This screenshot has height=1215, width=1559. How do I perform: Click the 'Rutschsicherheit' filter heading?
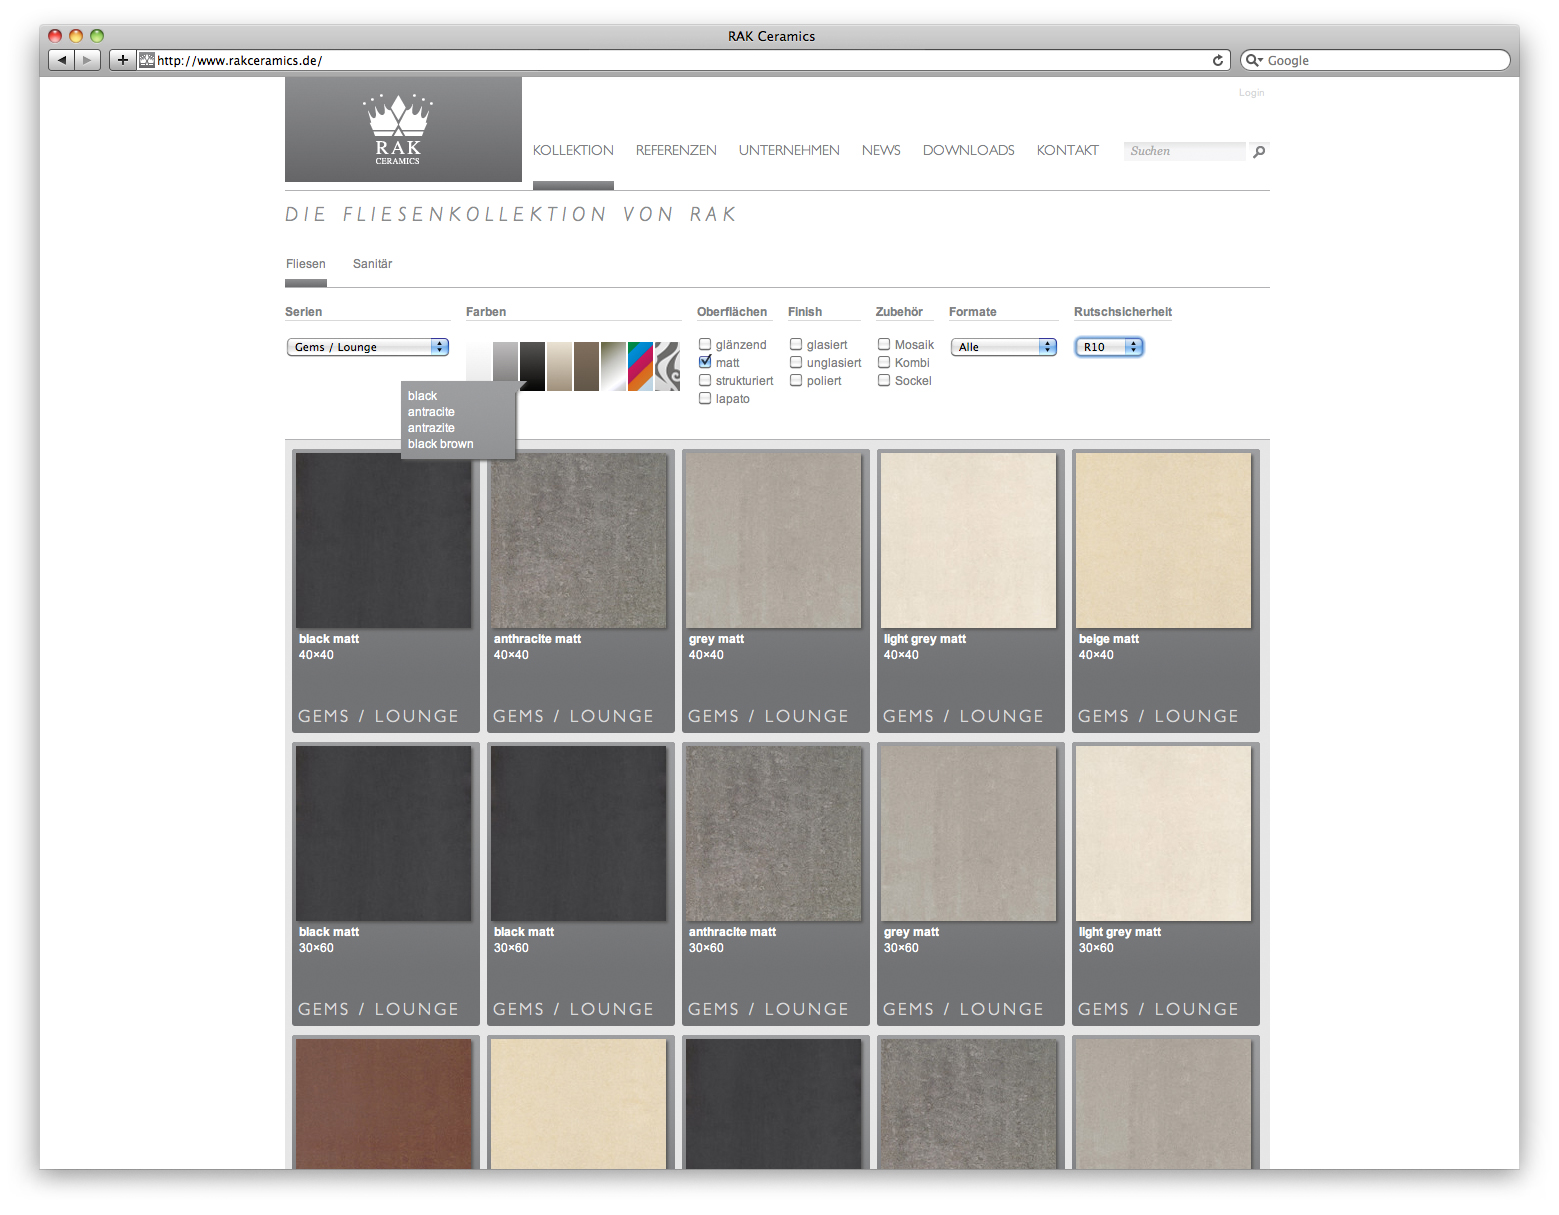[1123, 312]
